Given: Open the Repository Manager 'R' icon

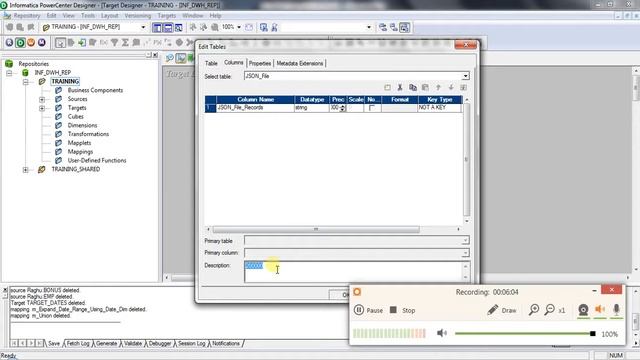Looking at the screenshot, I should (x=9, y=42).
